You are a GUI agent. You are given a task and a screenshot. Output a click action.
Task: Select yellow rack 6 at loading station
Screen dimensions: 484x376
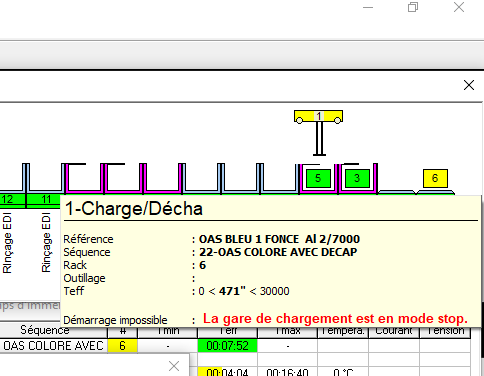tap(435, 178)
